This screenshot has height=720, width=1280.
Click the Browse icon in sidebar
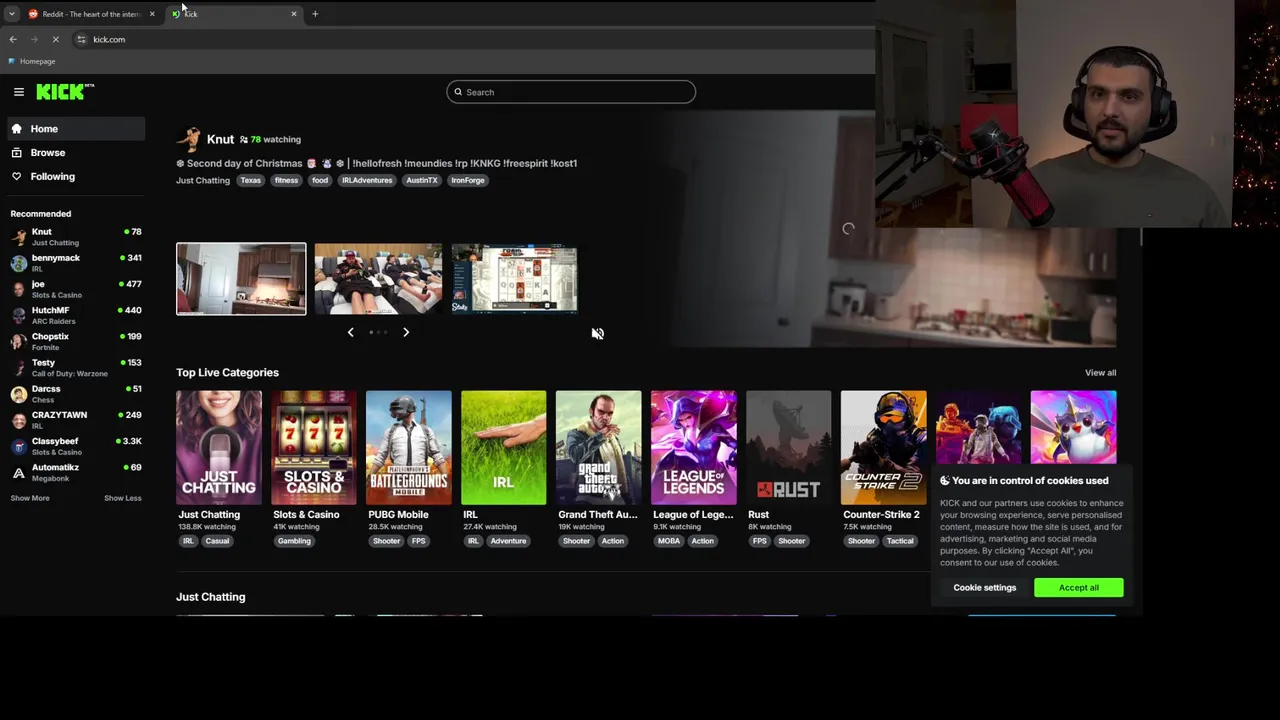[x=16, y=153]
